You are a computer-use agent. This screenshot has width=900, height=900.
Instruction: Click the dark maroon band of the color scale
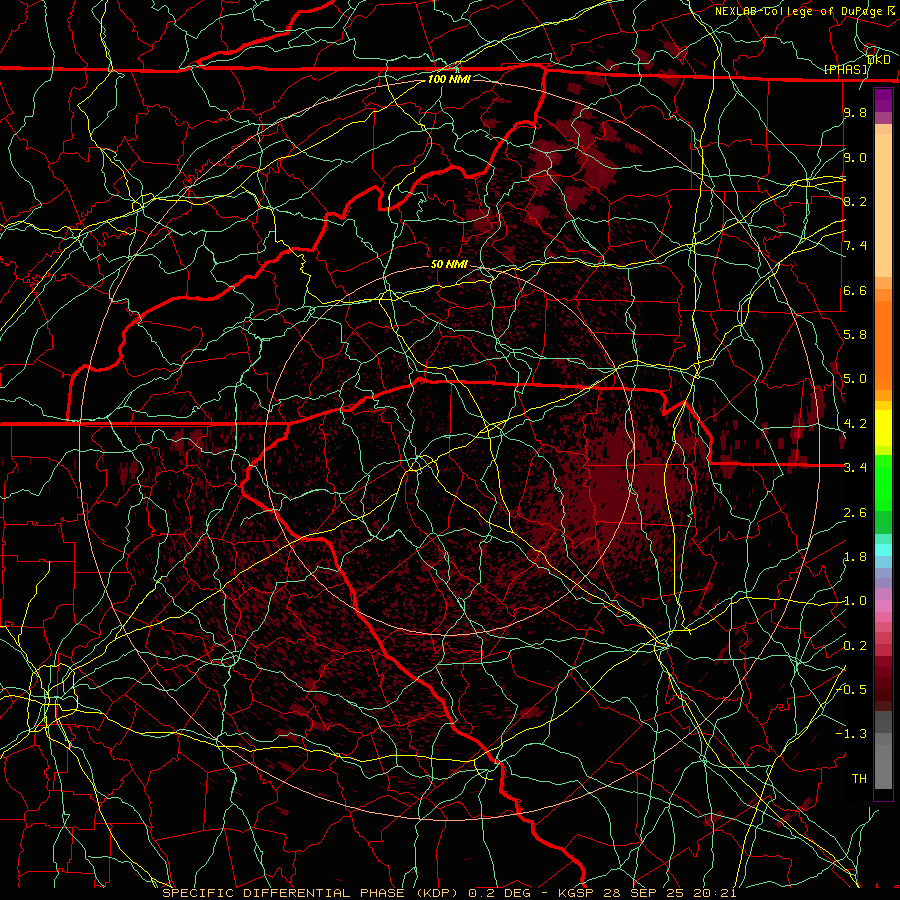click(883, 683)
